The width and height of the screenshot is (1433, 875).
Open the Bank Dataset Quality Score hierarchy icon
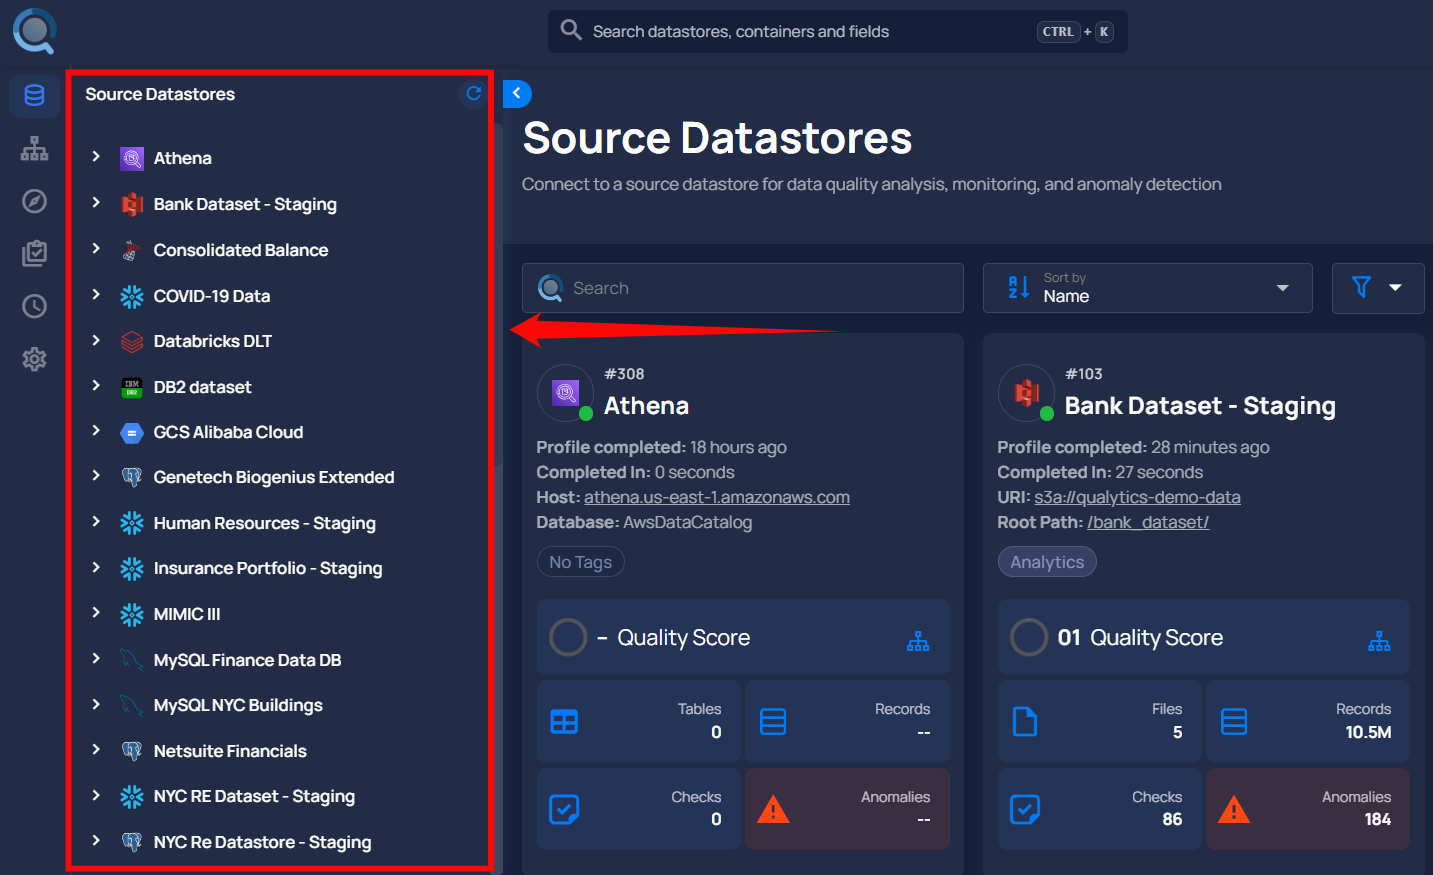tap(1379, 641)
